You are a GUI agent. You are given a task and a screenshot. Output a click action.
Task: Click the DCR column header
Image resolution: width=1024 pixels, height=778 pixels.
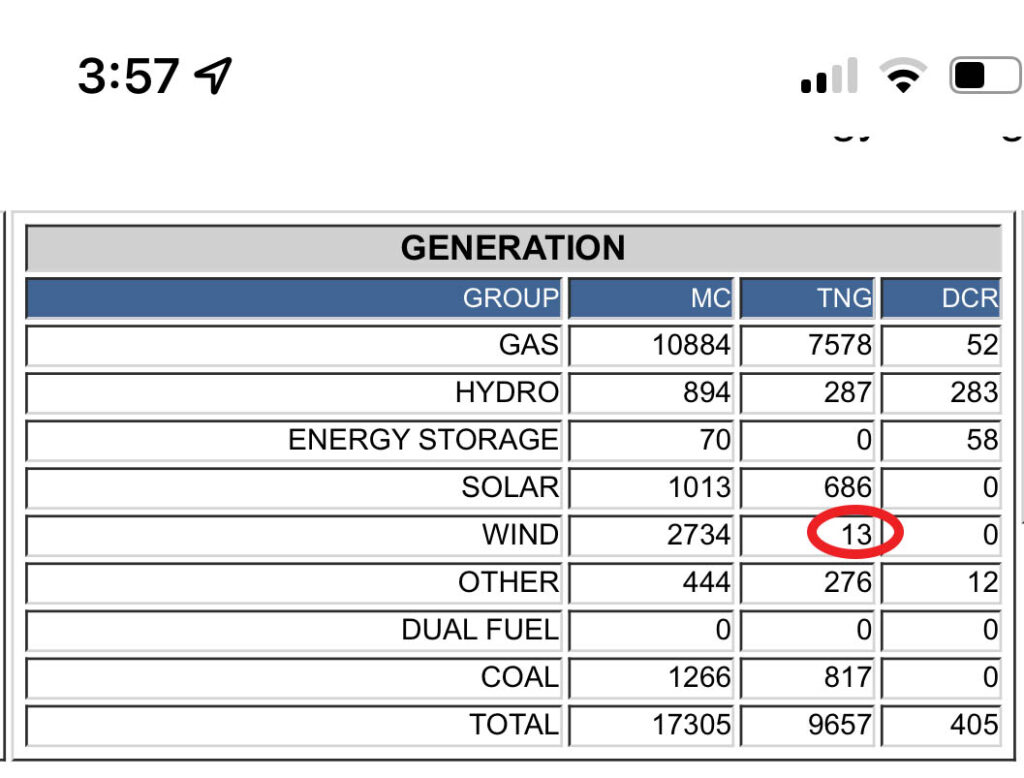(969, 298)
